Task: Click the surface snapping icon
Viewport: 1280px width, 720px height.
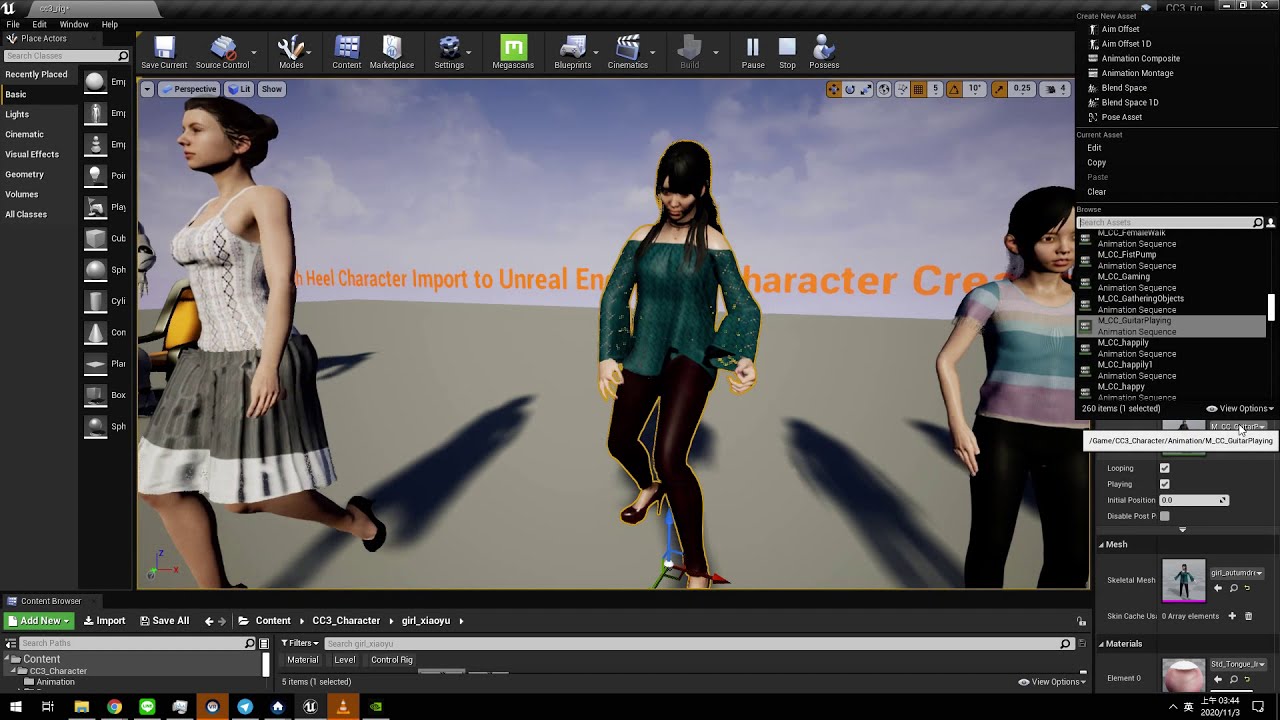Action: click(903, 89)
